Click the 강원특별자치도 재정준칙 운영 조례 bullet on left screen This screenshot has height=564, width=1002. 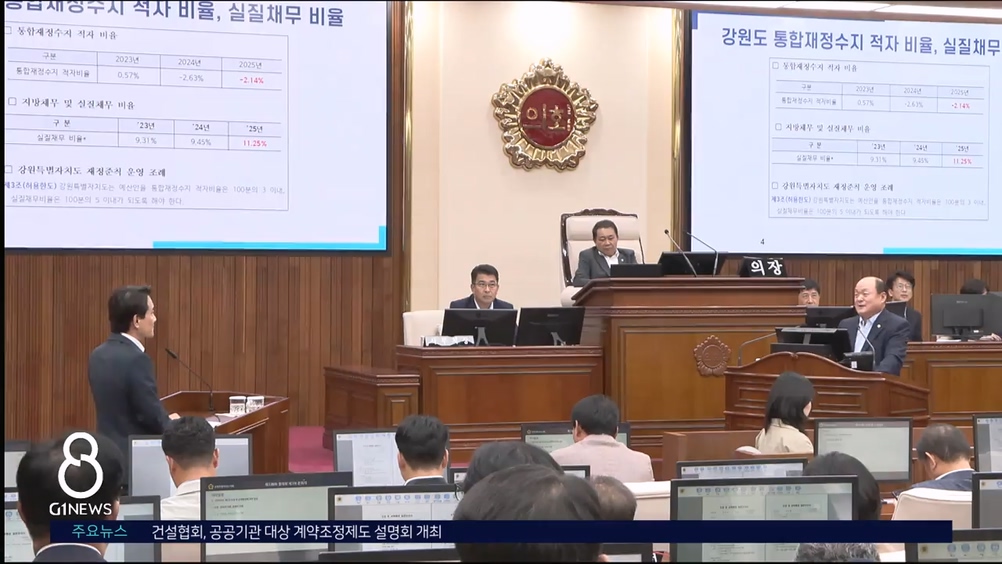coord(9,171)
